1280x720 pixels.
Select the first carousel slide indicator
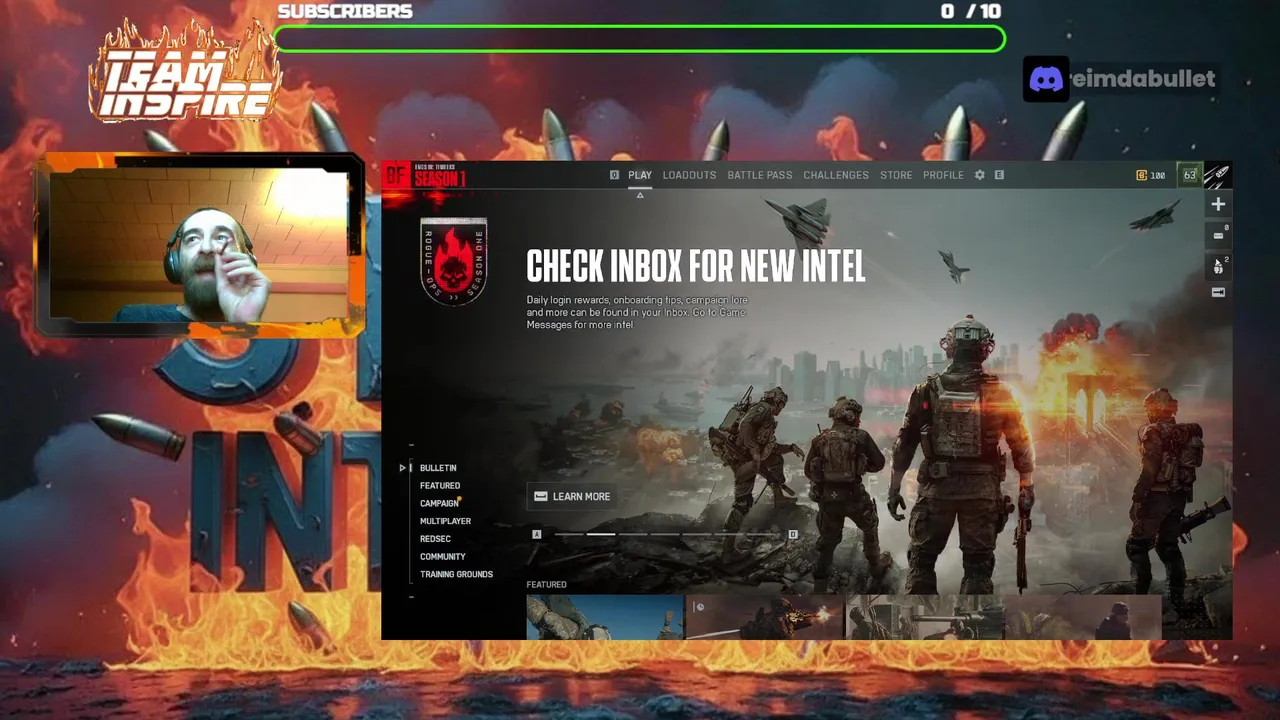(x=569, y=535)
